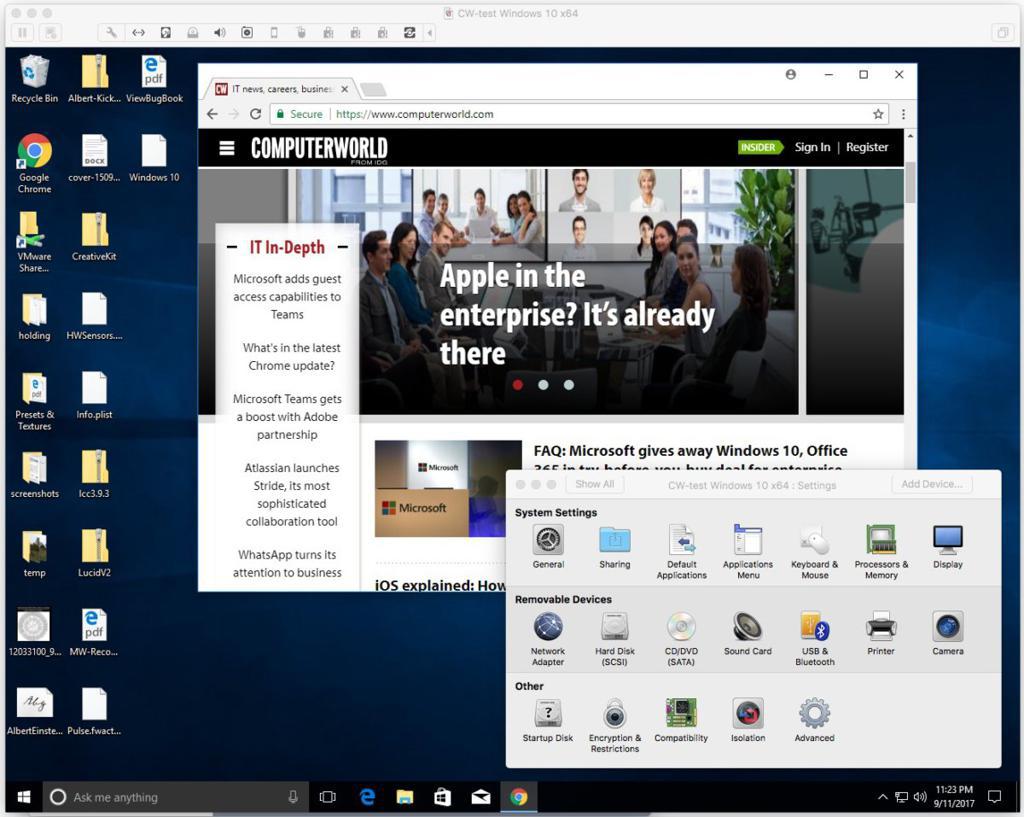Open the Windows Start menu
The height and width of the screenshot is (817, 1024).
point(24,797)
